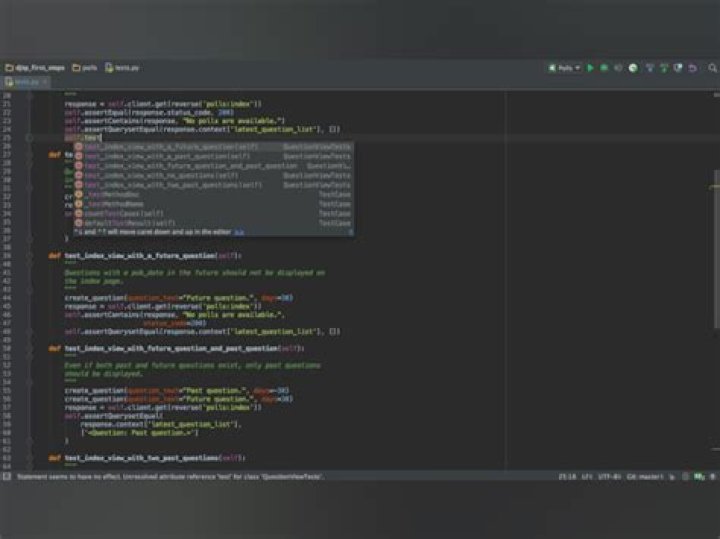Screen dimensions: 720x539
Task: Click the round white-green profiler icon
Action: click(633, 68)
